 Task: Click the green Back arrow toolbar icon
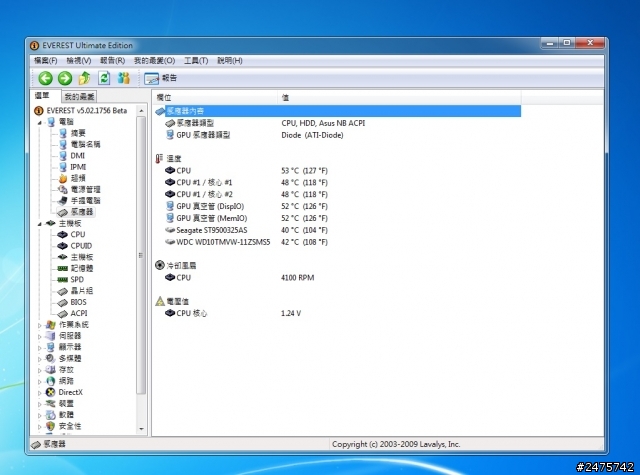click(x=45, y=78)
